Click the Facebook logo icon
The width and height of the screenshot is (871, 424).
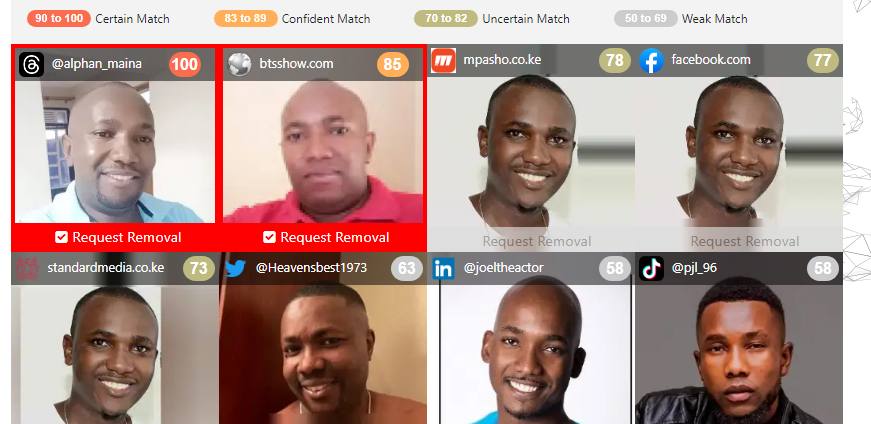[652, 60]
